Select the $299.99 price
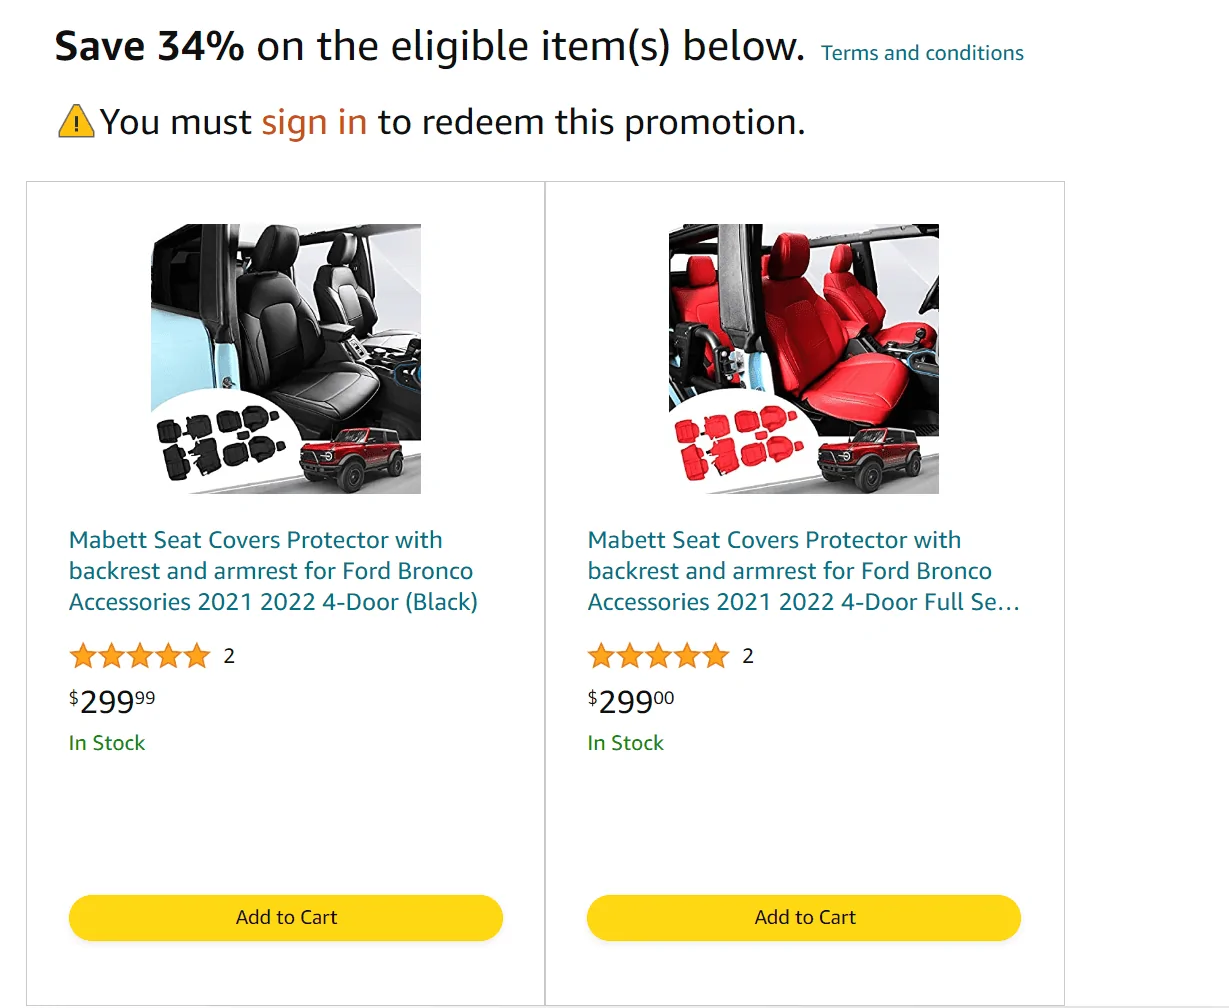This screenshot has height=1008, width=1229. 112,701
